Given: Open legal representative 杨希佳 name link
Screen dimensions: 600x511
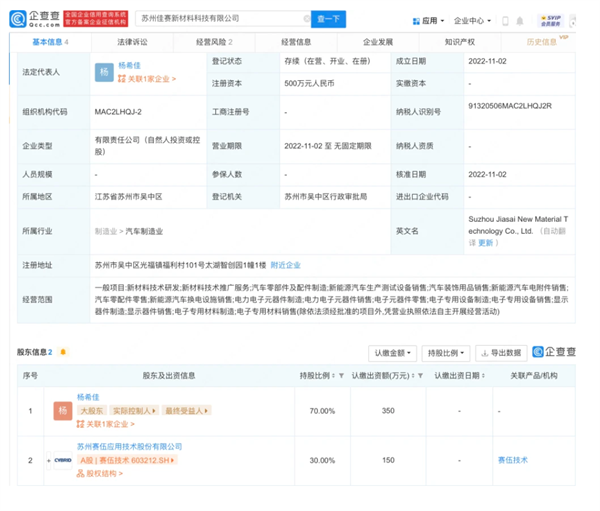Looking at the screenshot, I should click(129, 65).
